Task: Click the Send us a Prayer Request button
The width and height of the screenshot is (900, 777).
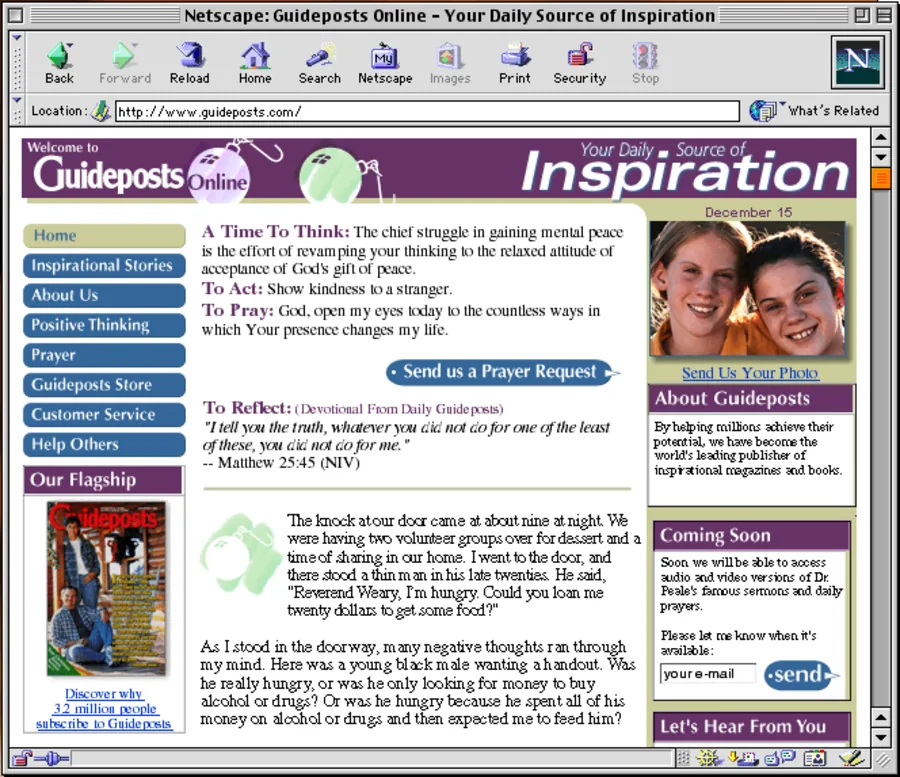Action: coord(503,372)
